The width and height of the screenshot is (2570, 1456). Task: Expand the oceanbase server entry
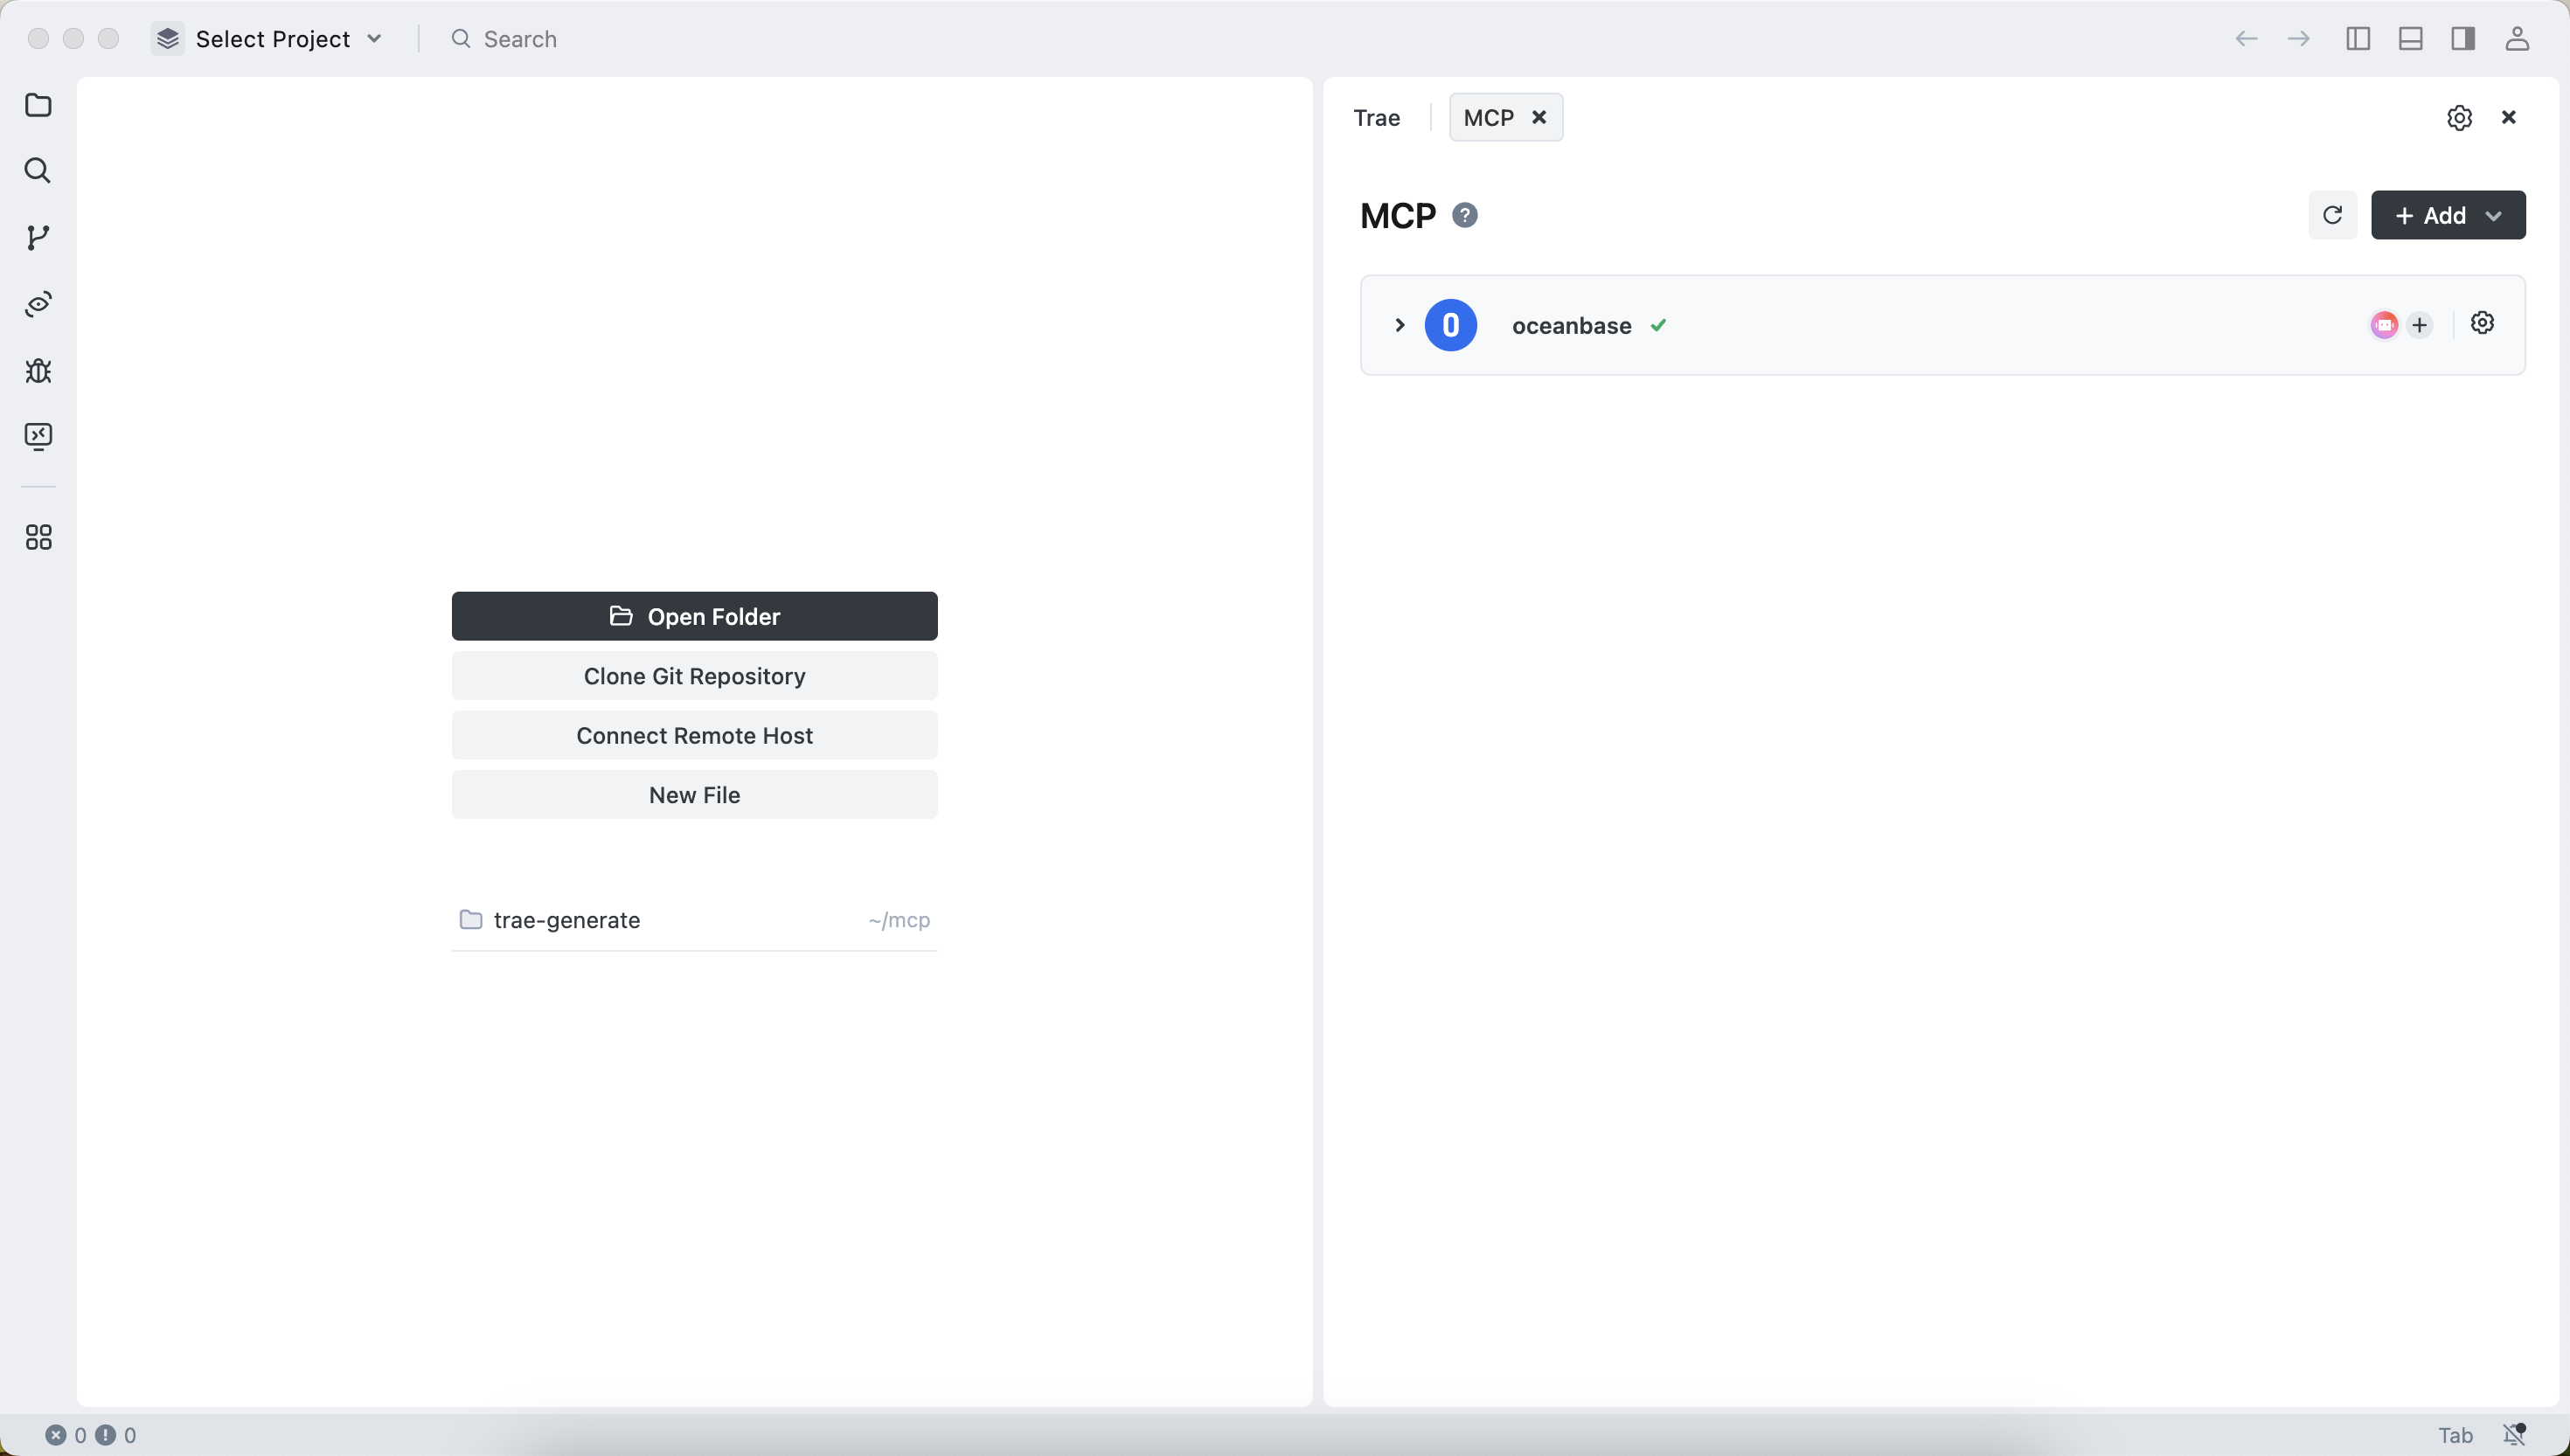tap(1400, 325)
